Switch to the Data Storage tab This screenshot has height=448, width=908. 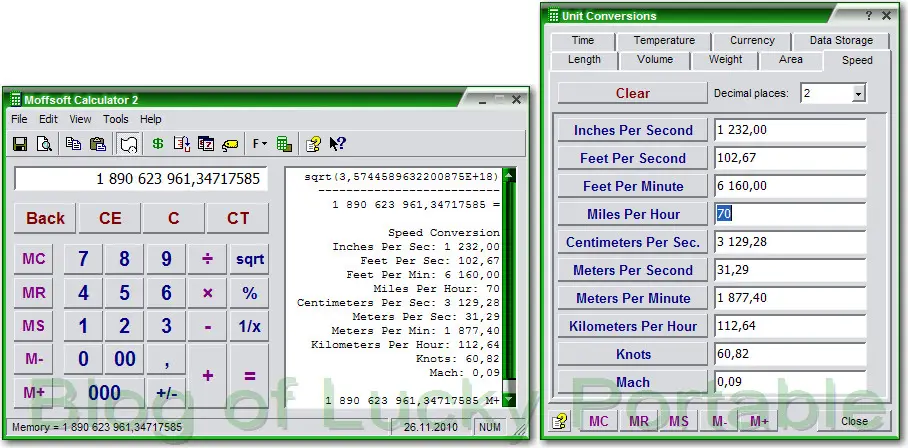(x=841, y=41)
